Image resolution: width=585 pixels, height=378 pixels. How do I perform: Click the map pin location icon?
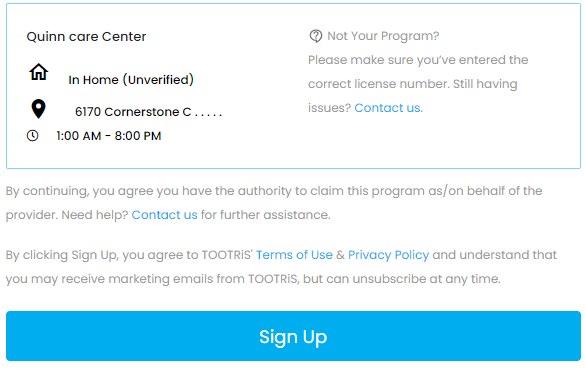pyautogui.click(x=38, y=109)
